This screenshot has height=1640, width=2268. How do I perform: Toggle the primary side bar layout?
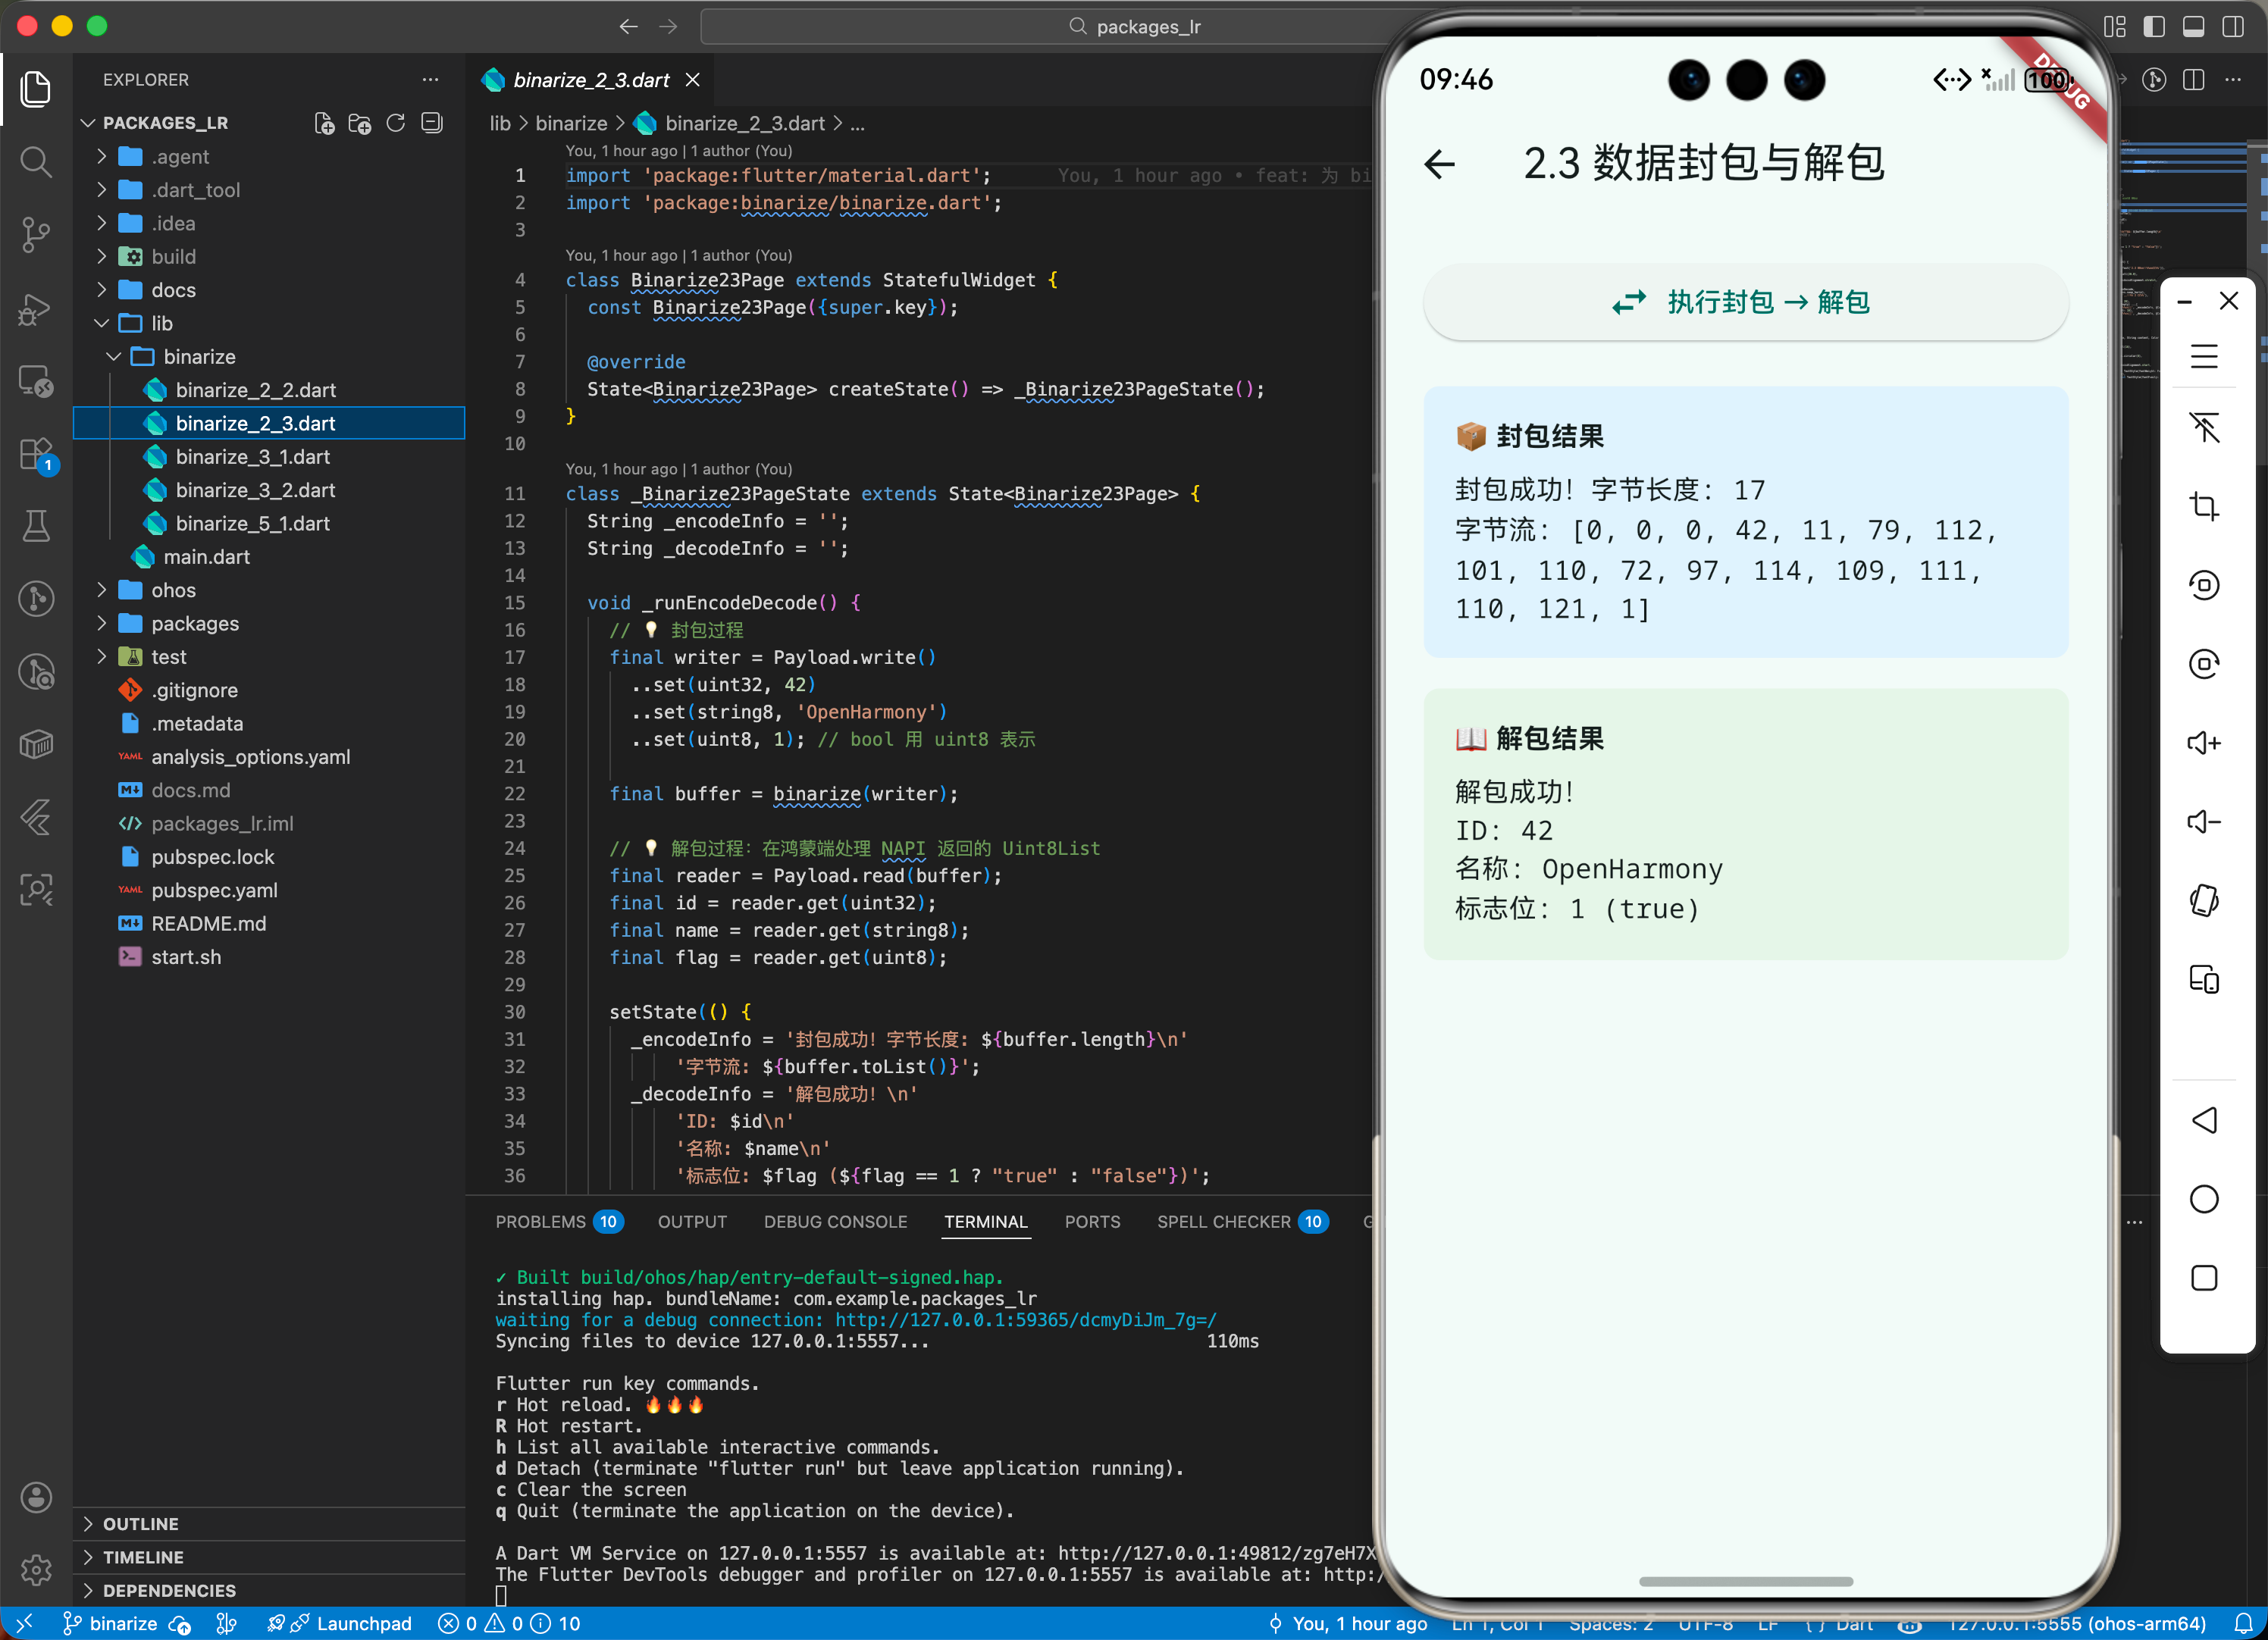click(x=2154, y=27)
